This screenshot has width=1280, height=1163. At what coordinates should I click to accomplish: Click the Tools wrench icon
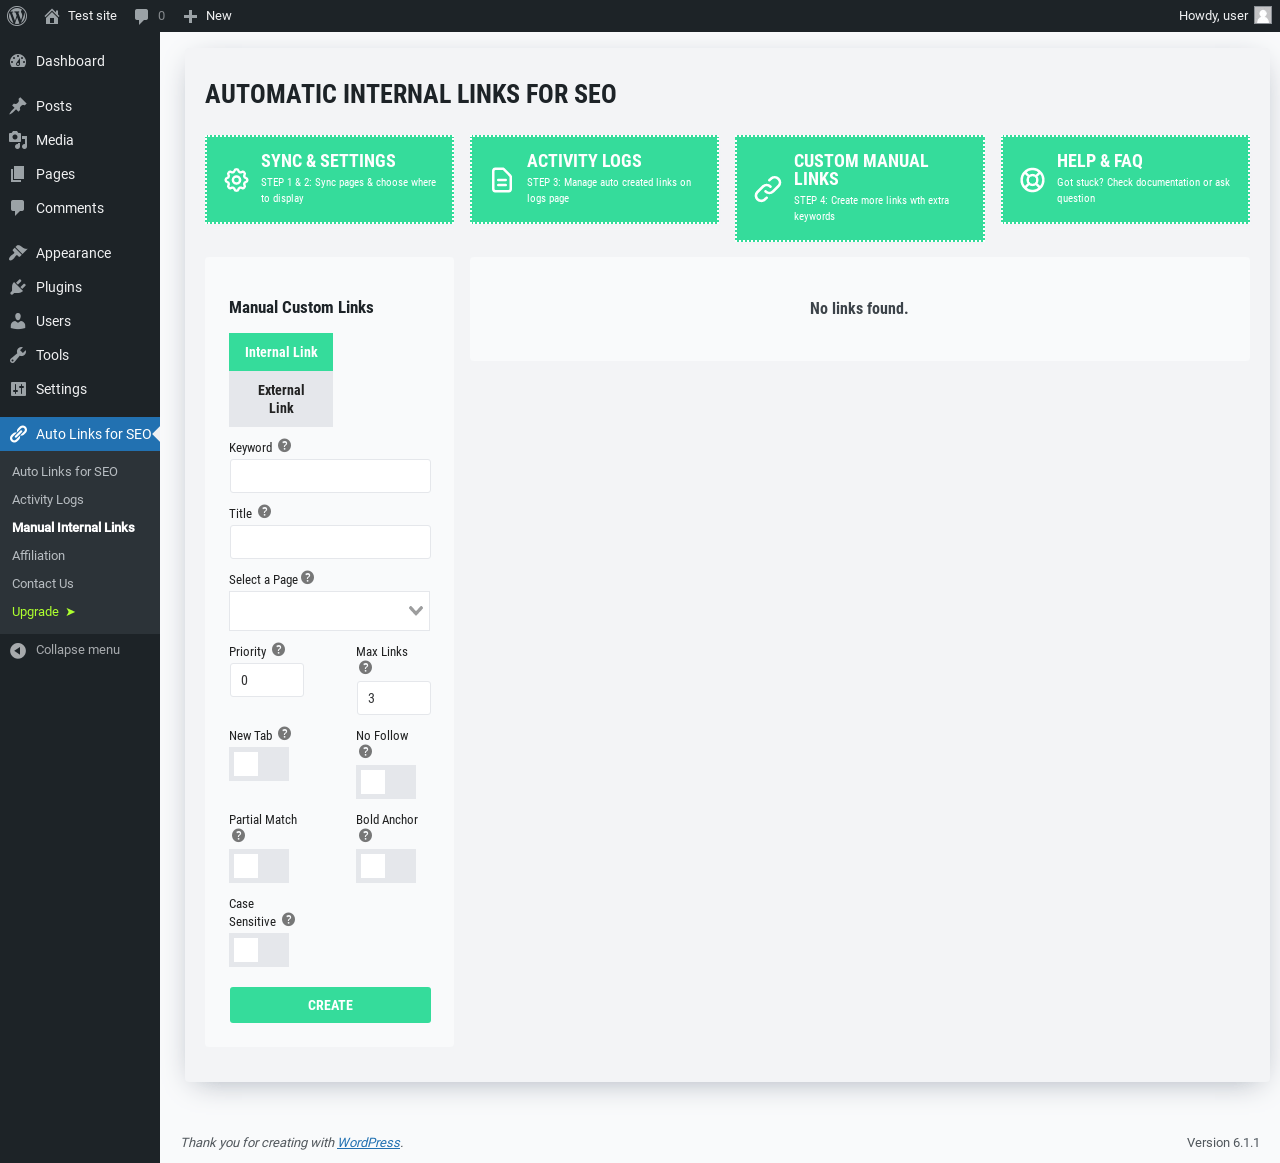pyautogui.click(x=18, y=355)
